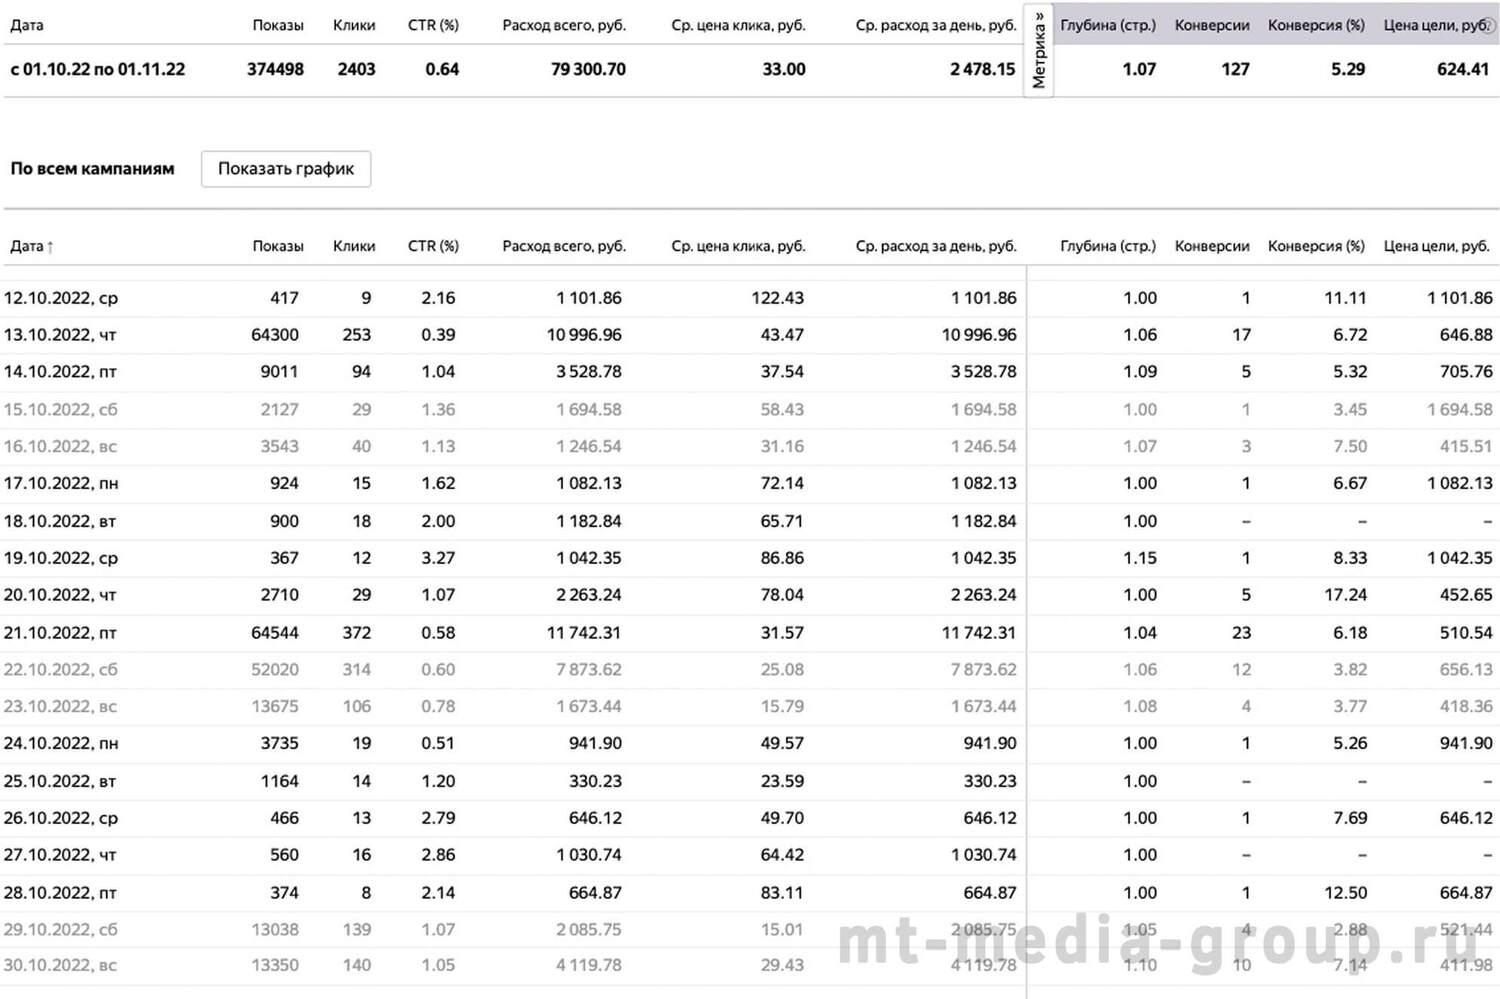Click impressions value 52020 for 22.10.2022
This screenshot has height=999, width=1500.
tap(275, 670)
